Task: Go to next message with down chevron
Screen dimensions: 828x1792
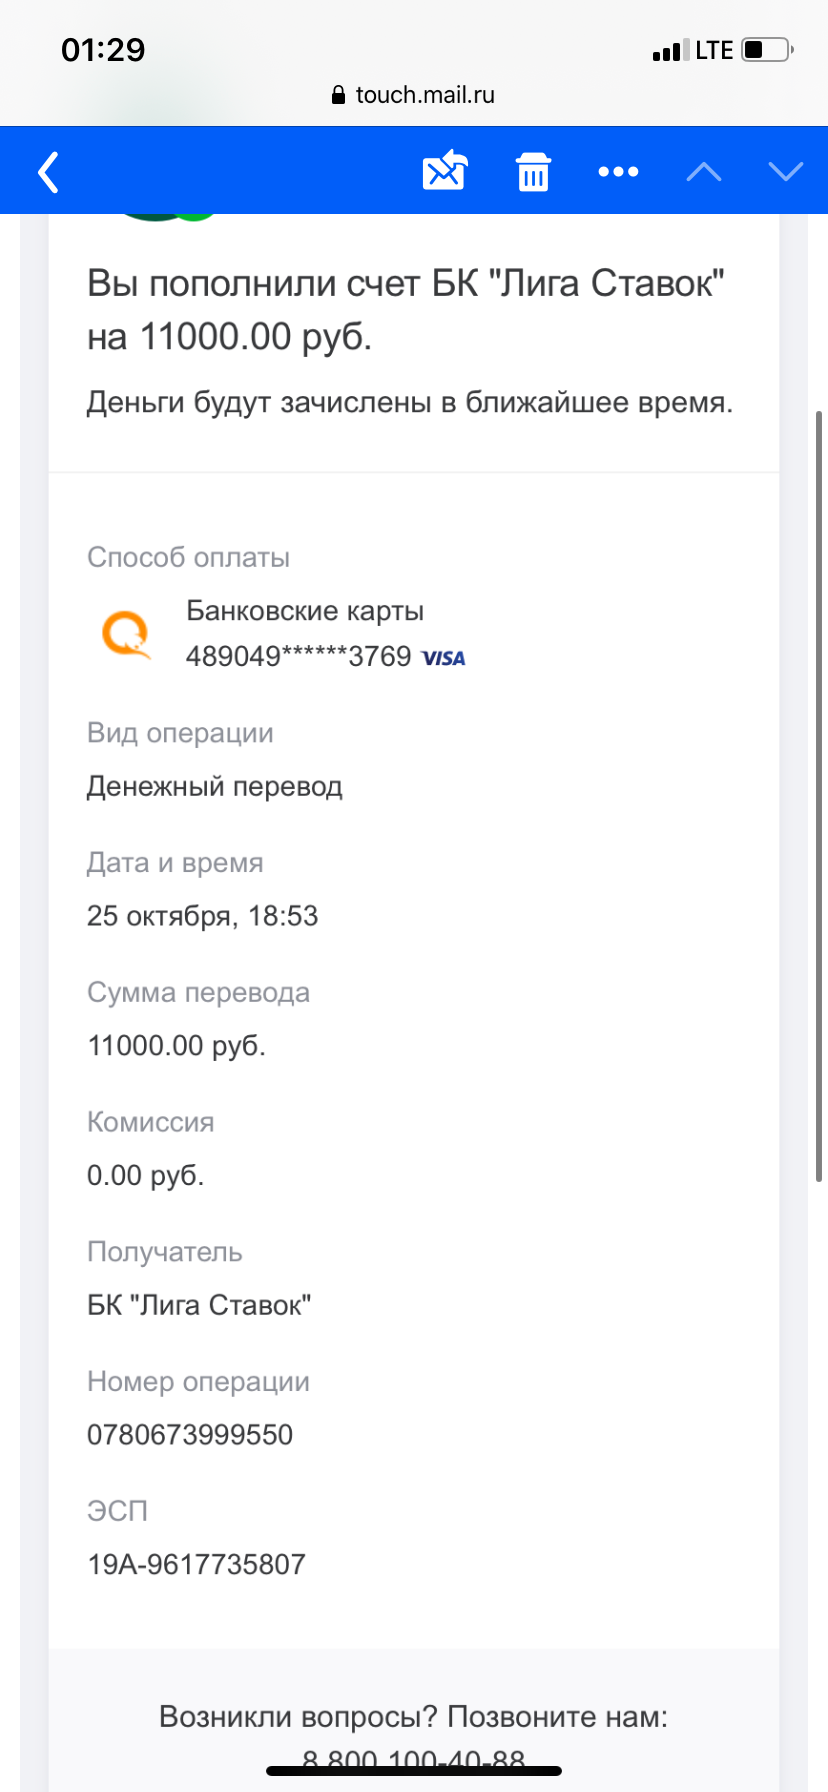Action: coord(786,172)
